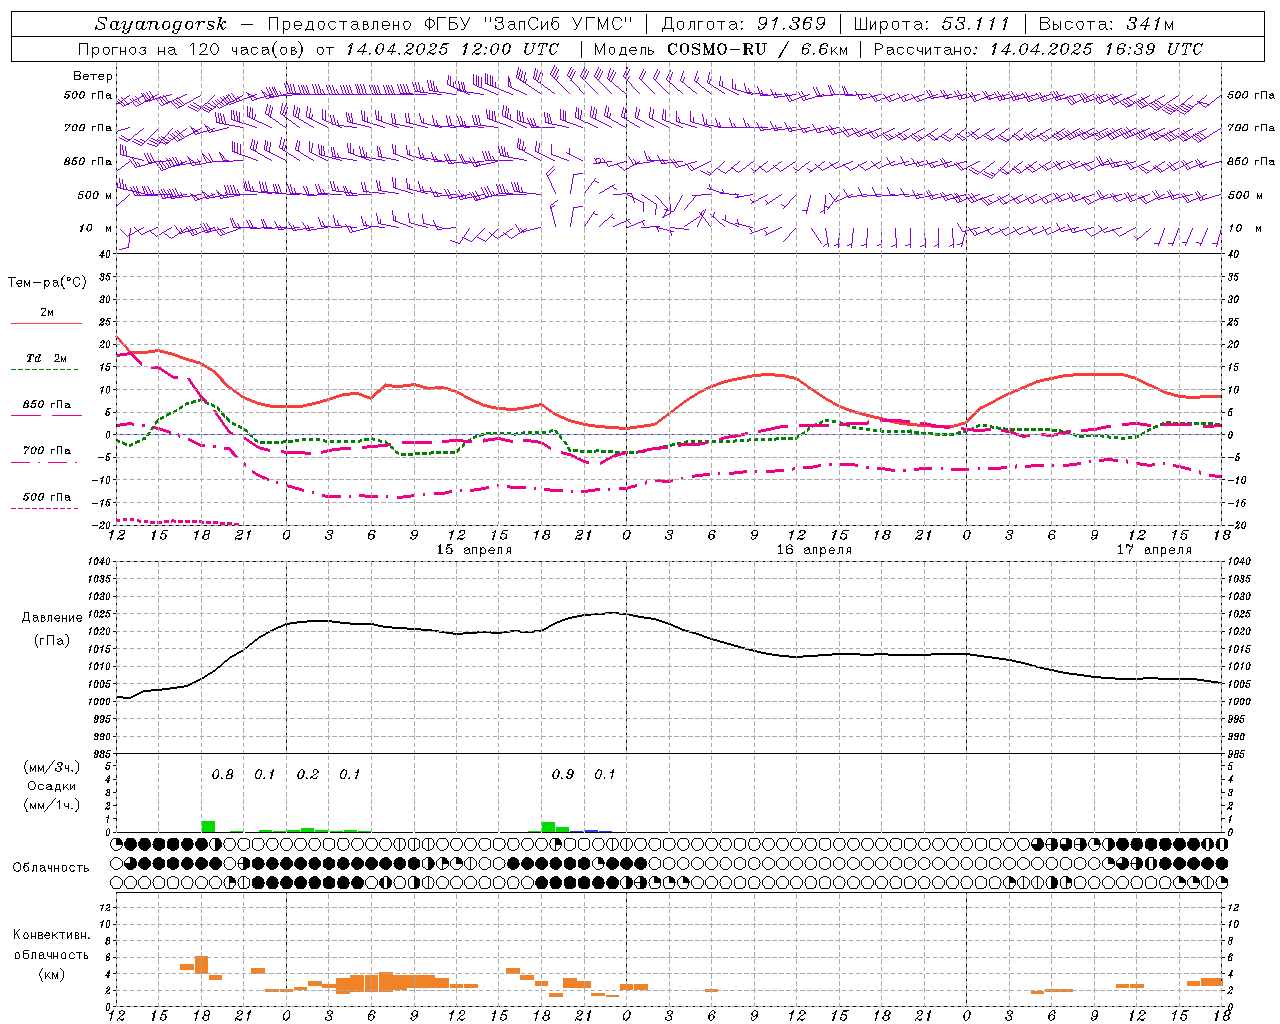Click the '(мм/1ч.)' precipitation unit label
The image size is (1280, 1024).
[x=52, y=805]
